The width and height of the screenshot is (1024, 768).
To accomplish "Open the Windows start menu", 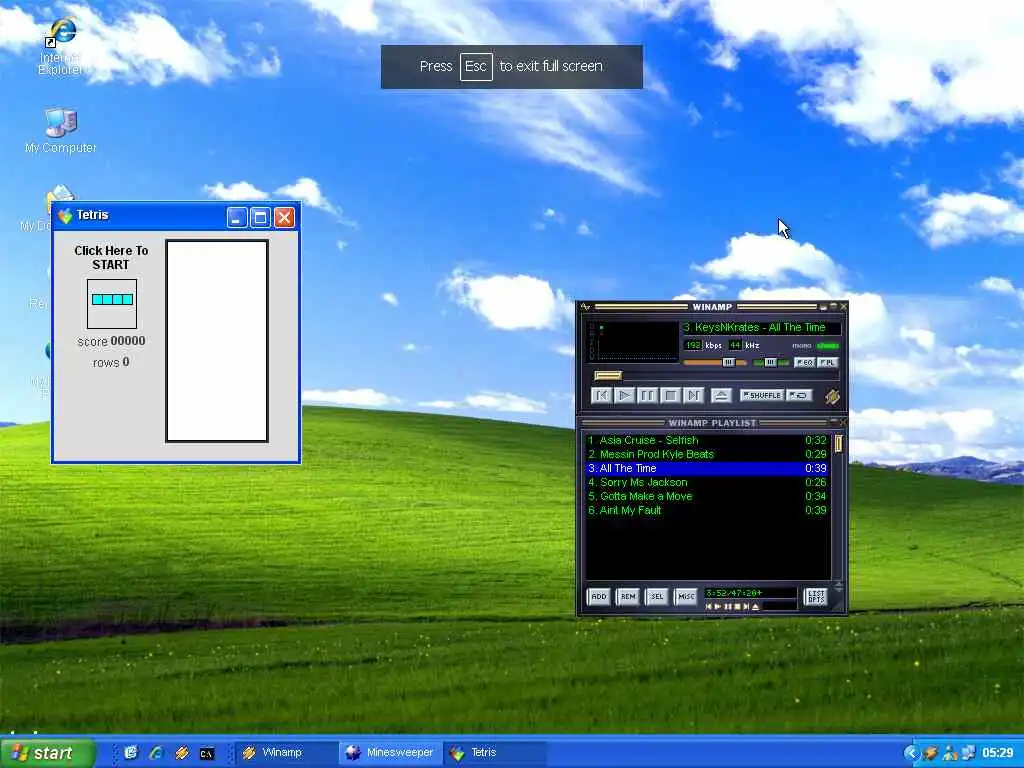I will coord(47,753).
